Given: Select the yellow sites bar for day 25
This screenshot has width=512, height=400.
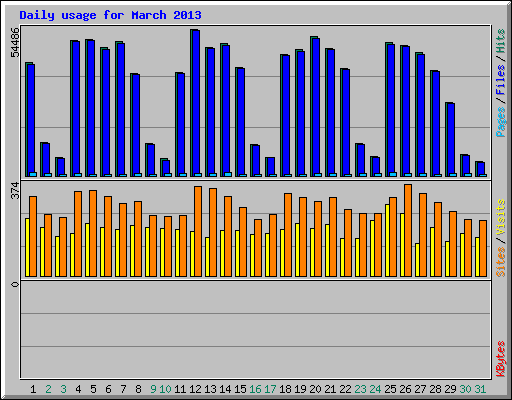Looking at the screenshot, I should click(387, 240).
